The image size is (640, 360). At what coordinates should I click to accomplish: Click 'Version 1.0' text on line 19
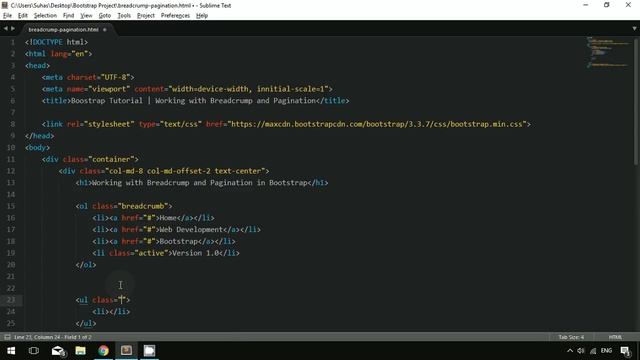(196, 253)
